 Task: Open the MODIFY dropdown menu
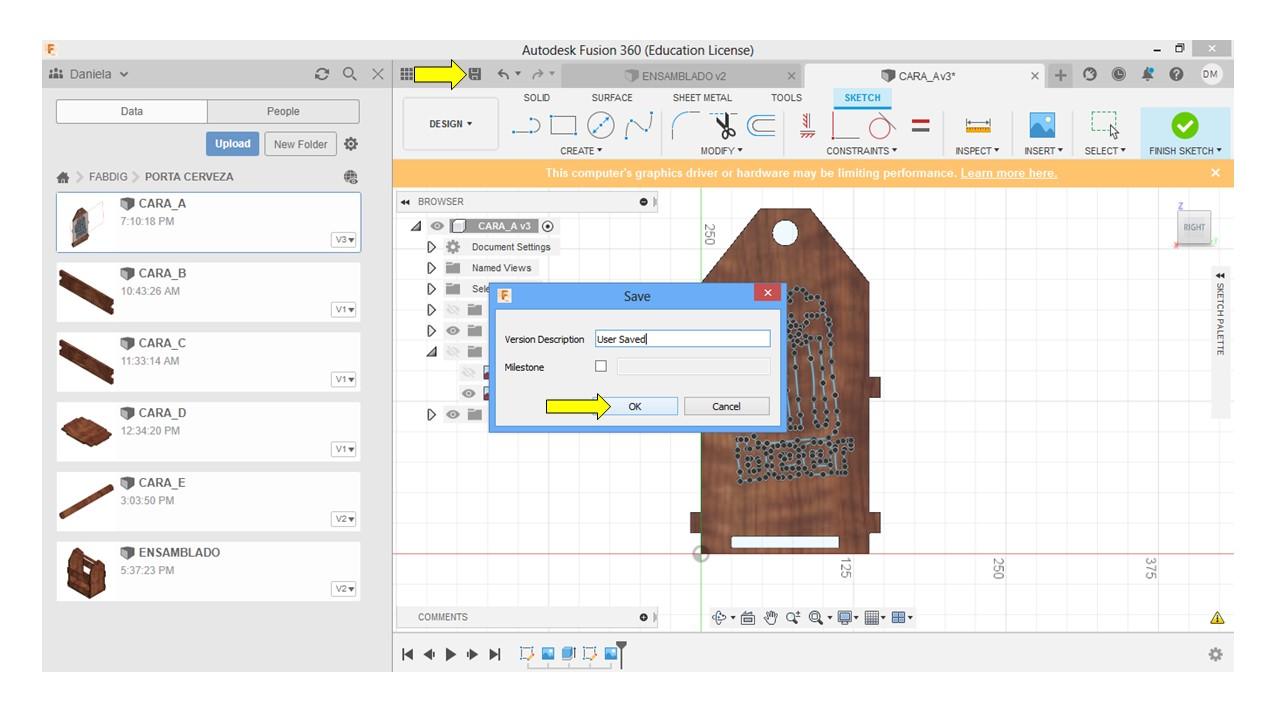pos(721,151)
